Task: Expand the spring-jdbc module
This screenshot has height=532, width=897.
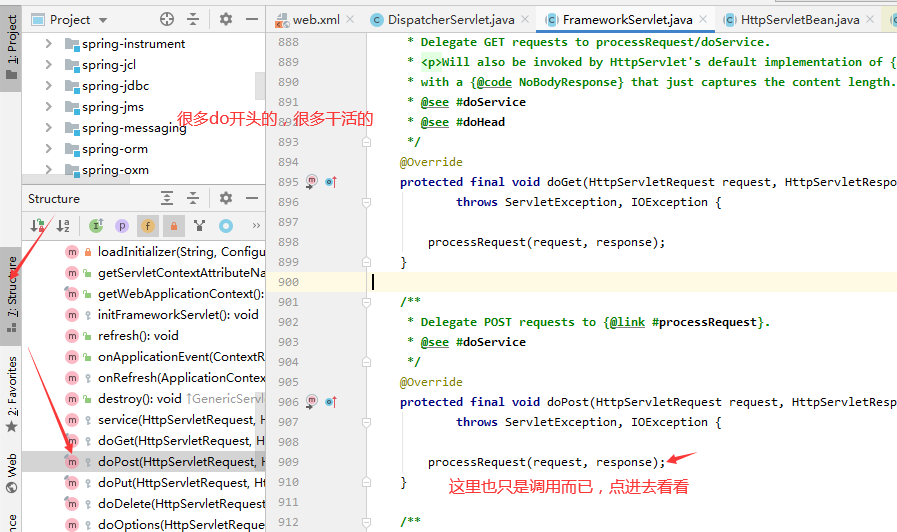Action: click(49, 86)
